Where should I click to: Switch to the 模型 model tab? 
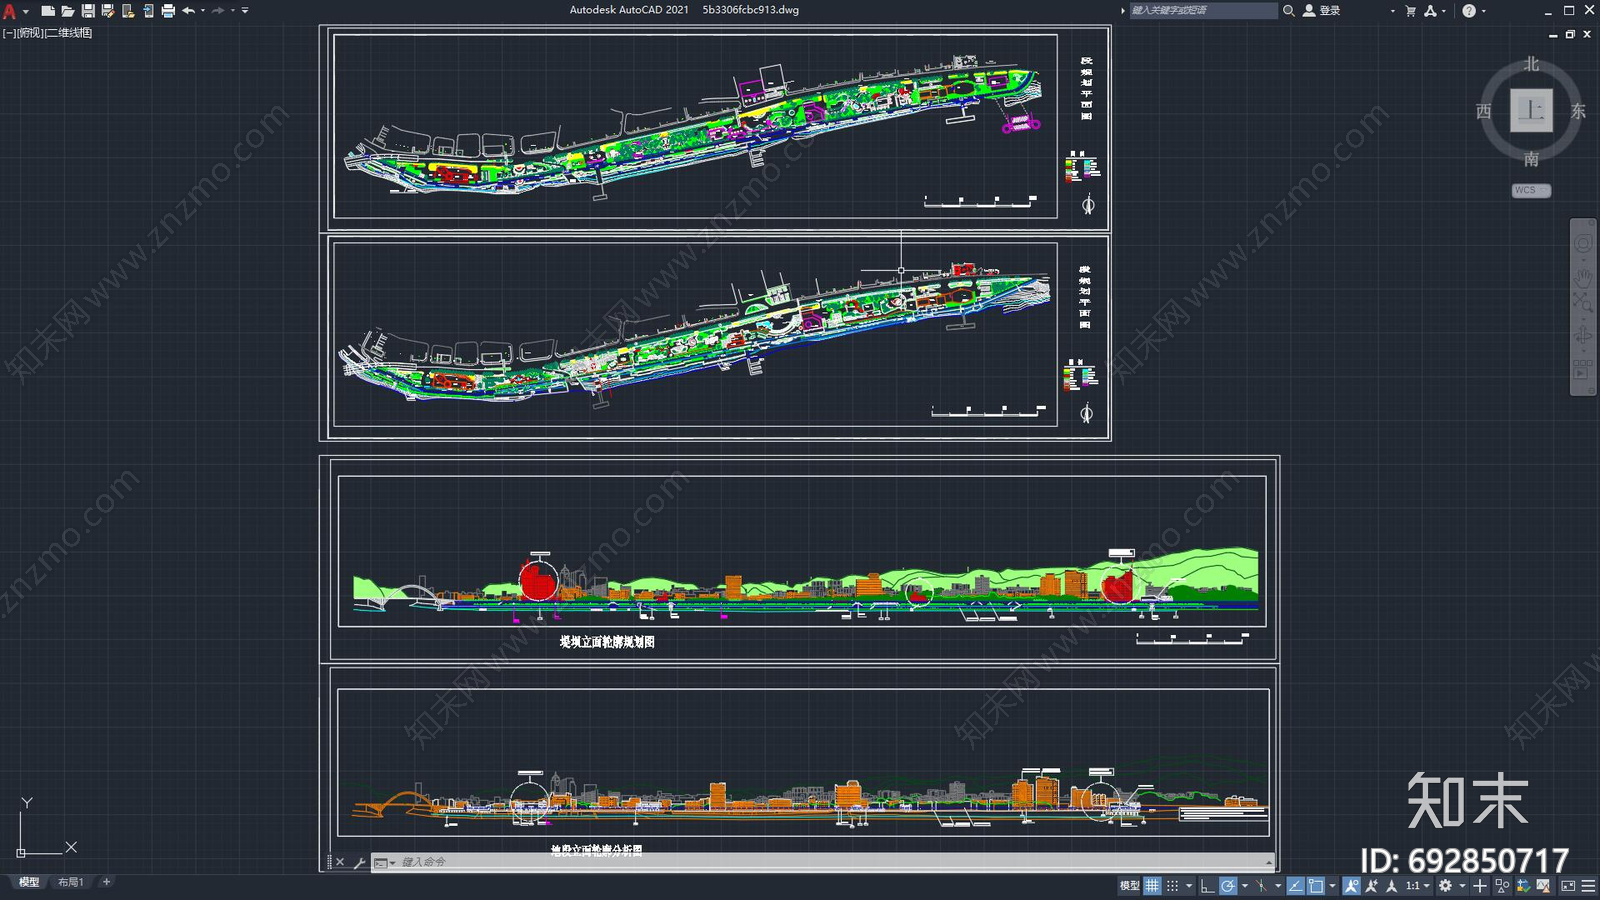coord(29,882)
